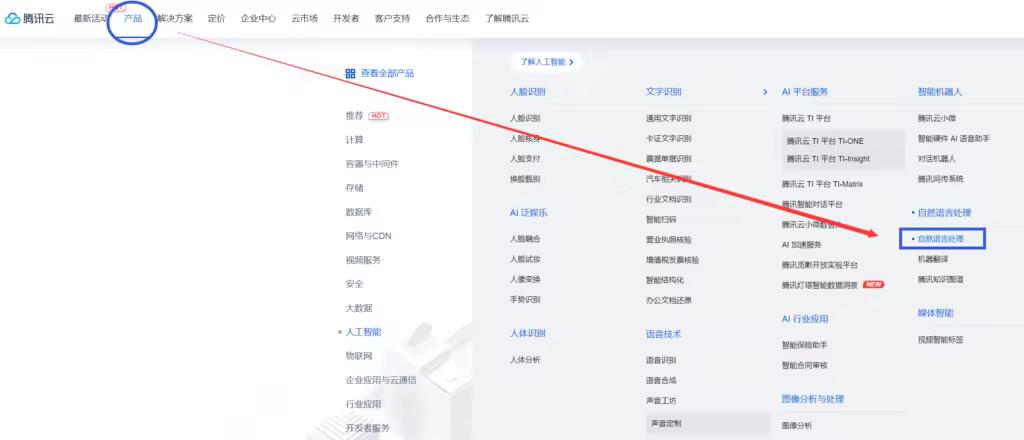
Task: Select the 推荐 HOT product category
Action: 367,116
